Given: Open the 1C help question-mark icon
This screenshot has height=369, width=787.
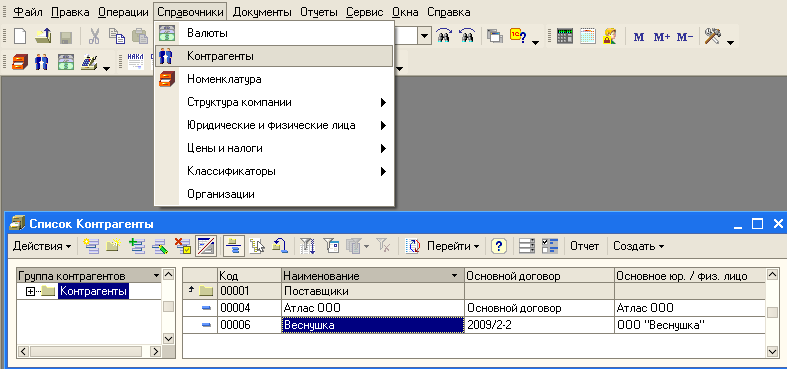Looking at the screenshot, I should click(518, 36).
